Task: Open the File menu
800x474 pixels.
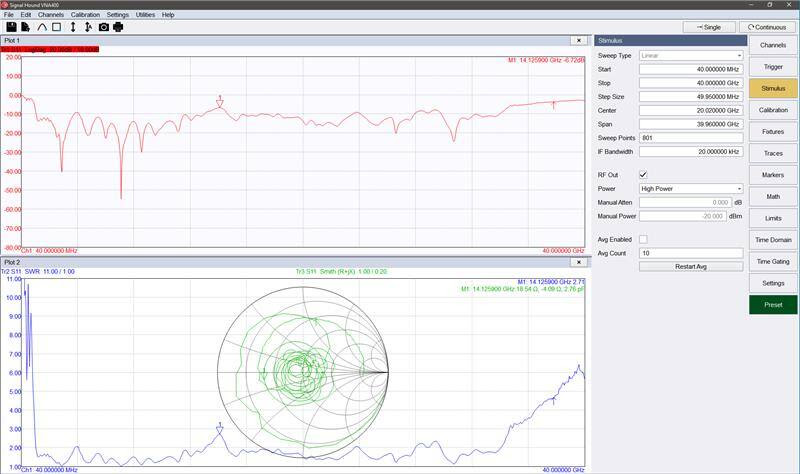Action: pyautogui.click(x=9, y=15)
